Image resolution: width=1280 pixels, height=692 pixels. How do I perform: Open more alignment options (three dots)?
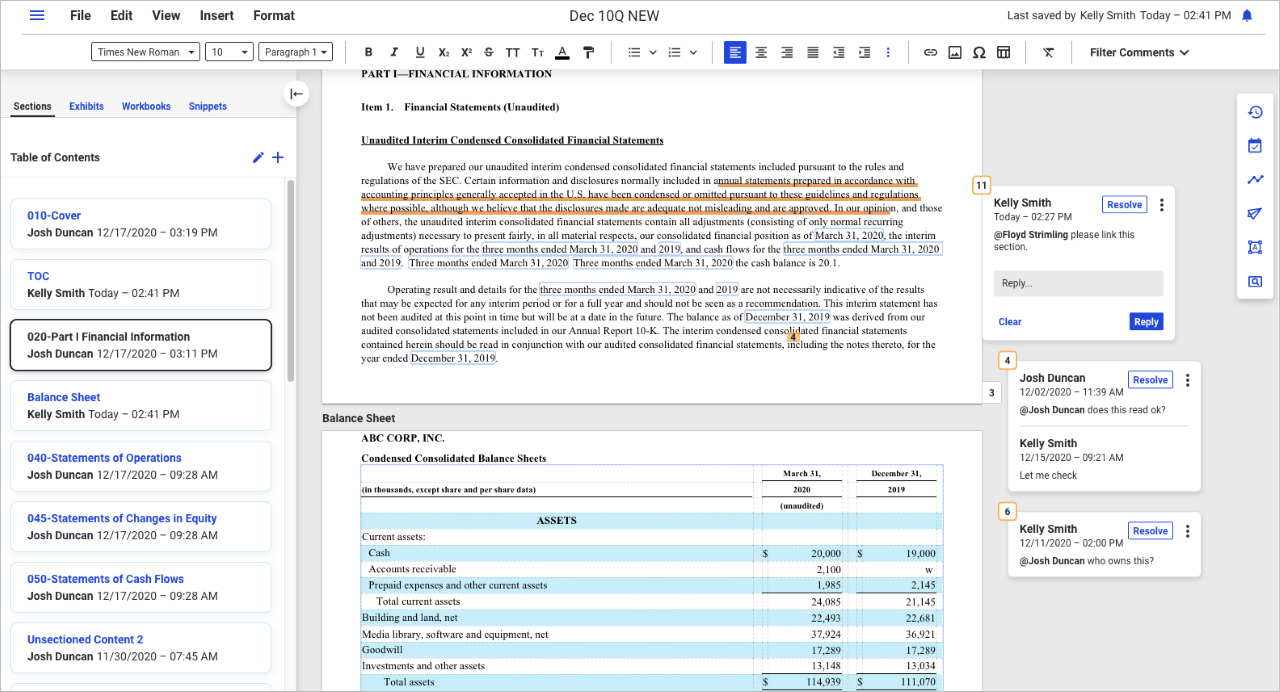(x=888, y=52)
